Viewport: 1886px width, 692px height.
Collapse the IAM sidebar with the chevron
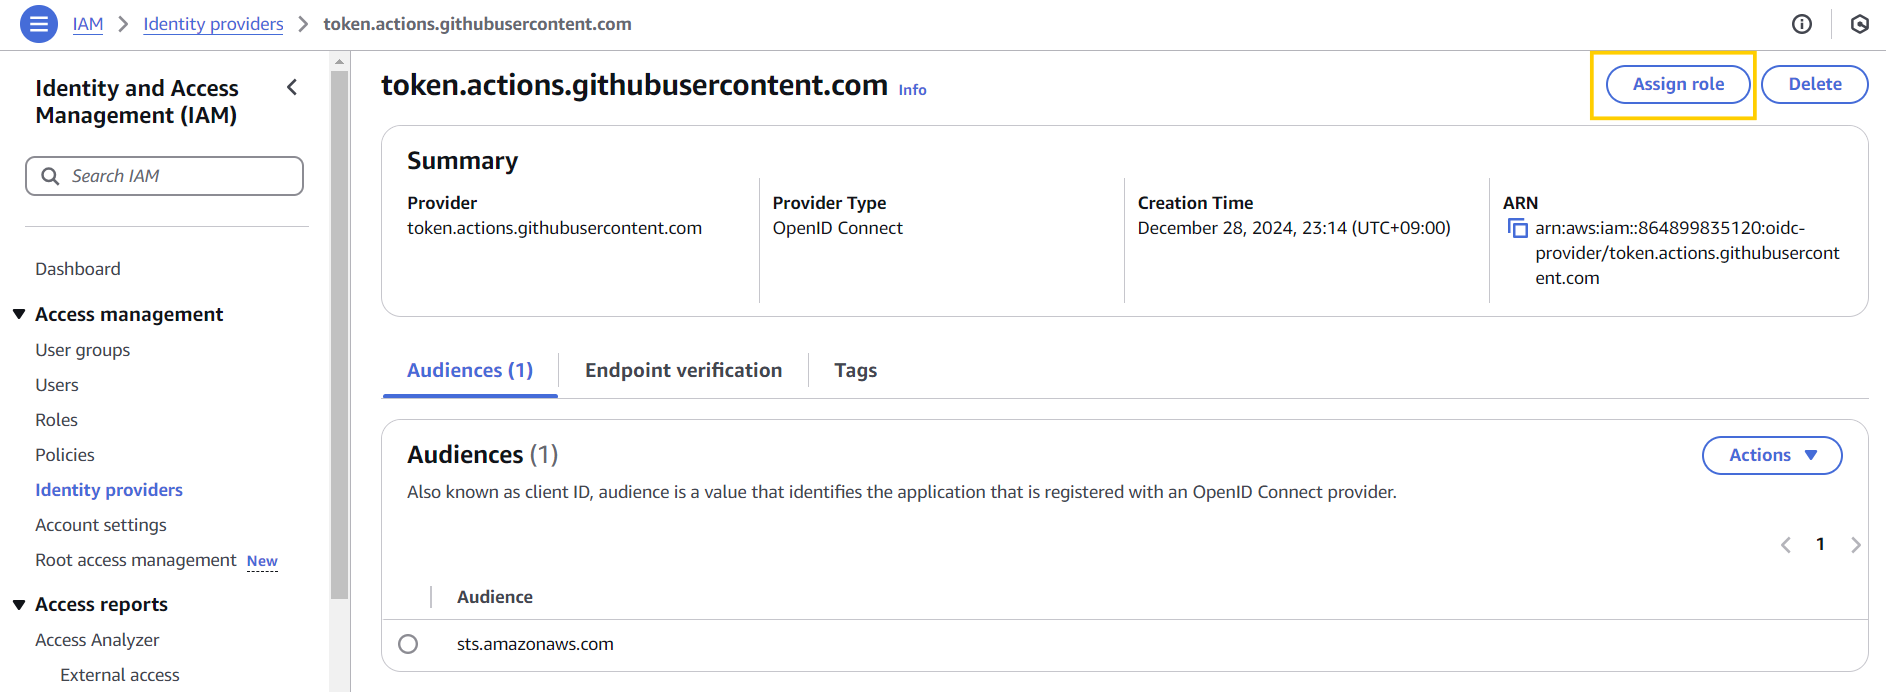tap(292, 88)
